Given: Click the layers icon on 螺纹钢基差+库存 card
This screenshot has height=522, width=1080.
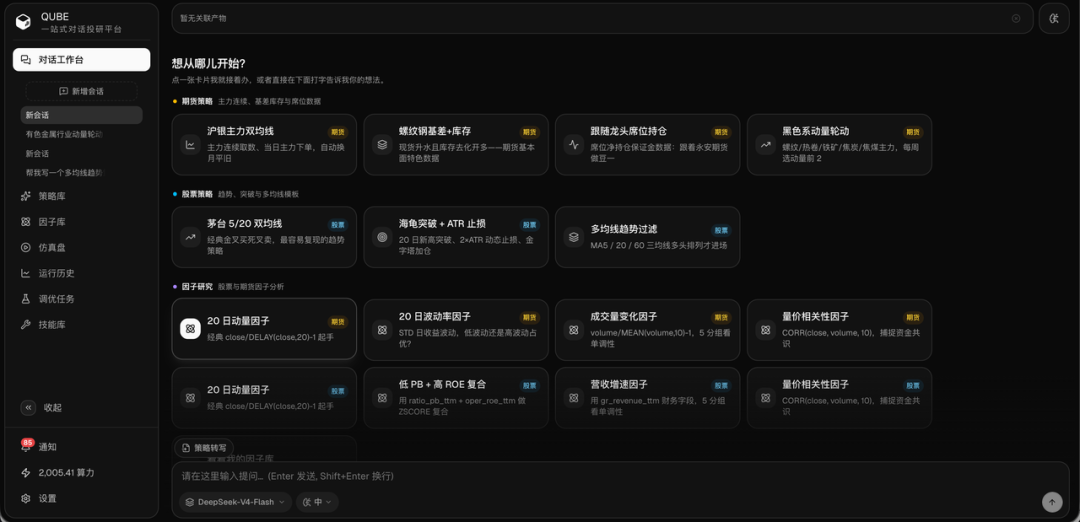Looking at the screenshot, I should 382,145.
